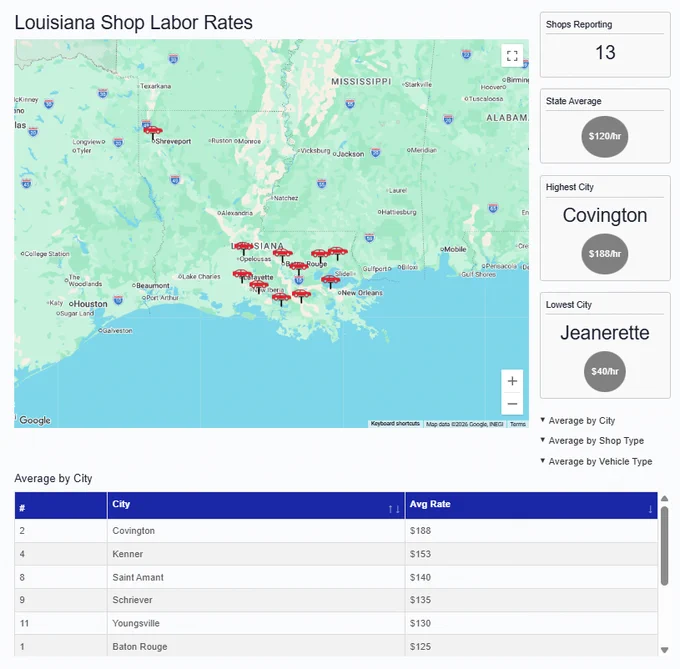This screenshot has width=680, height=669.
Task: Sort the table by City column arrows
Action: click(394, 509)
